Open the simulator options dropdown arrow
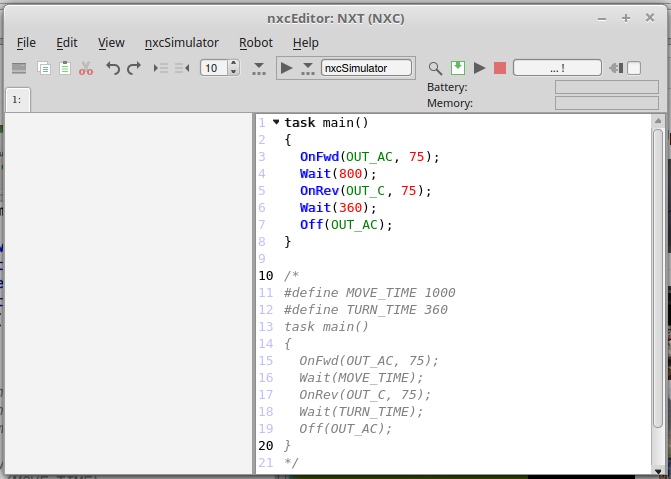Image resolution: width=671 pixels, height=479 pixels. [308, 68]
